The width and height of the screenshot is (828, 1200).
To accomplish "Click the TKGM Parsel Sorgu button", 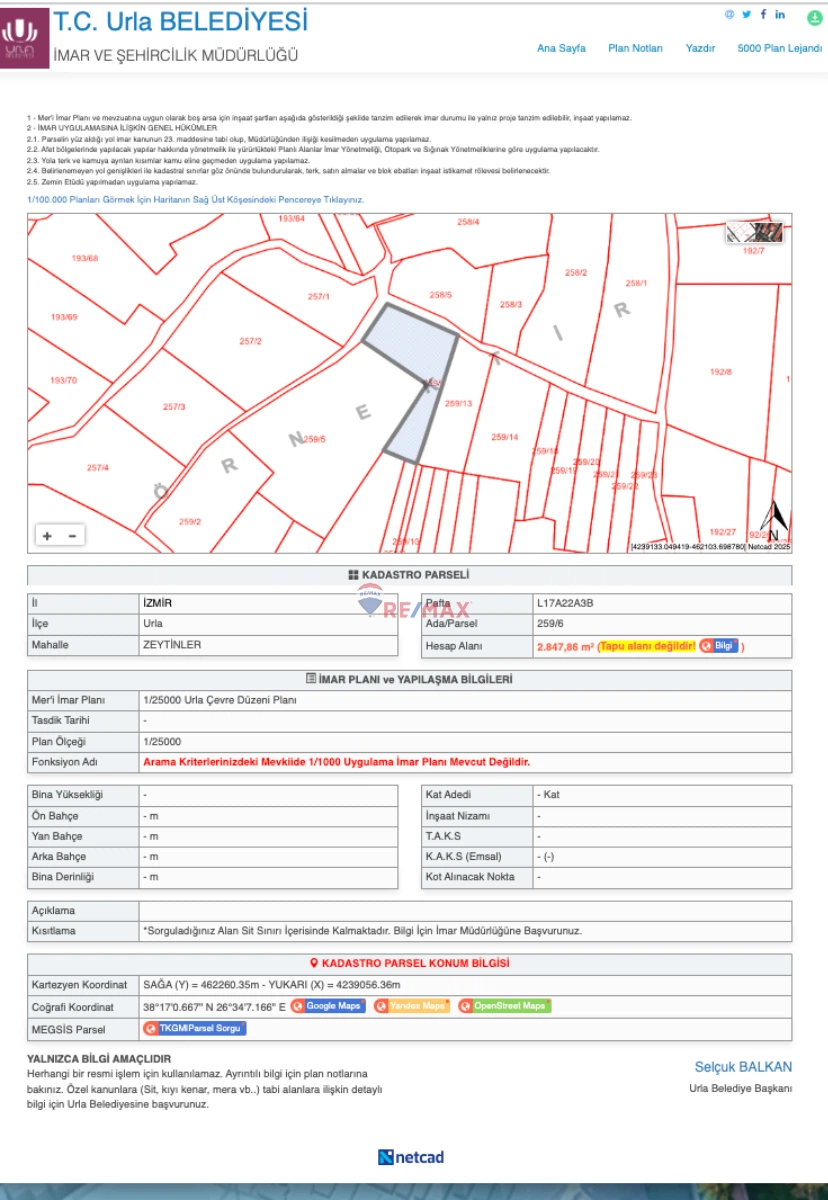I will [195, 1028].
